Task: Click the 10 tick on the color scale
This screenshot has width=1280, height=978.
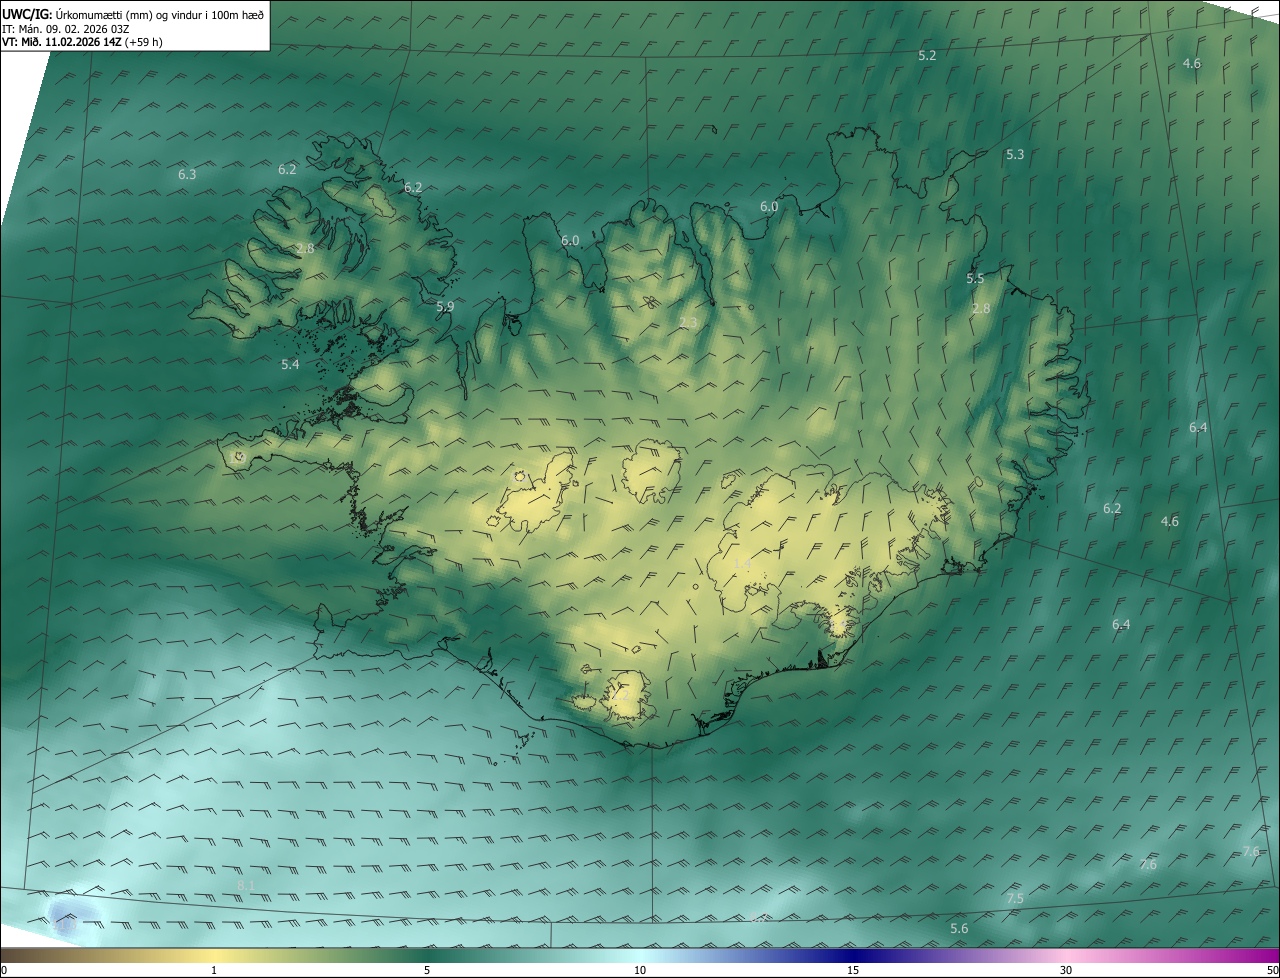Action: point(640,970)
